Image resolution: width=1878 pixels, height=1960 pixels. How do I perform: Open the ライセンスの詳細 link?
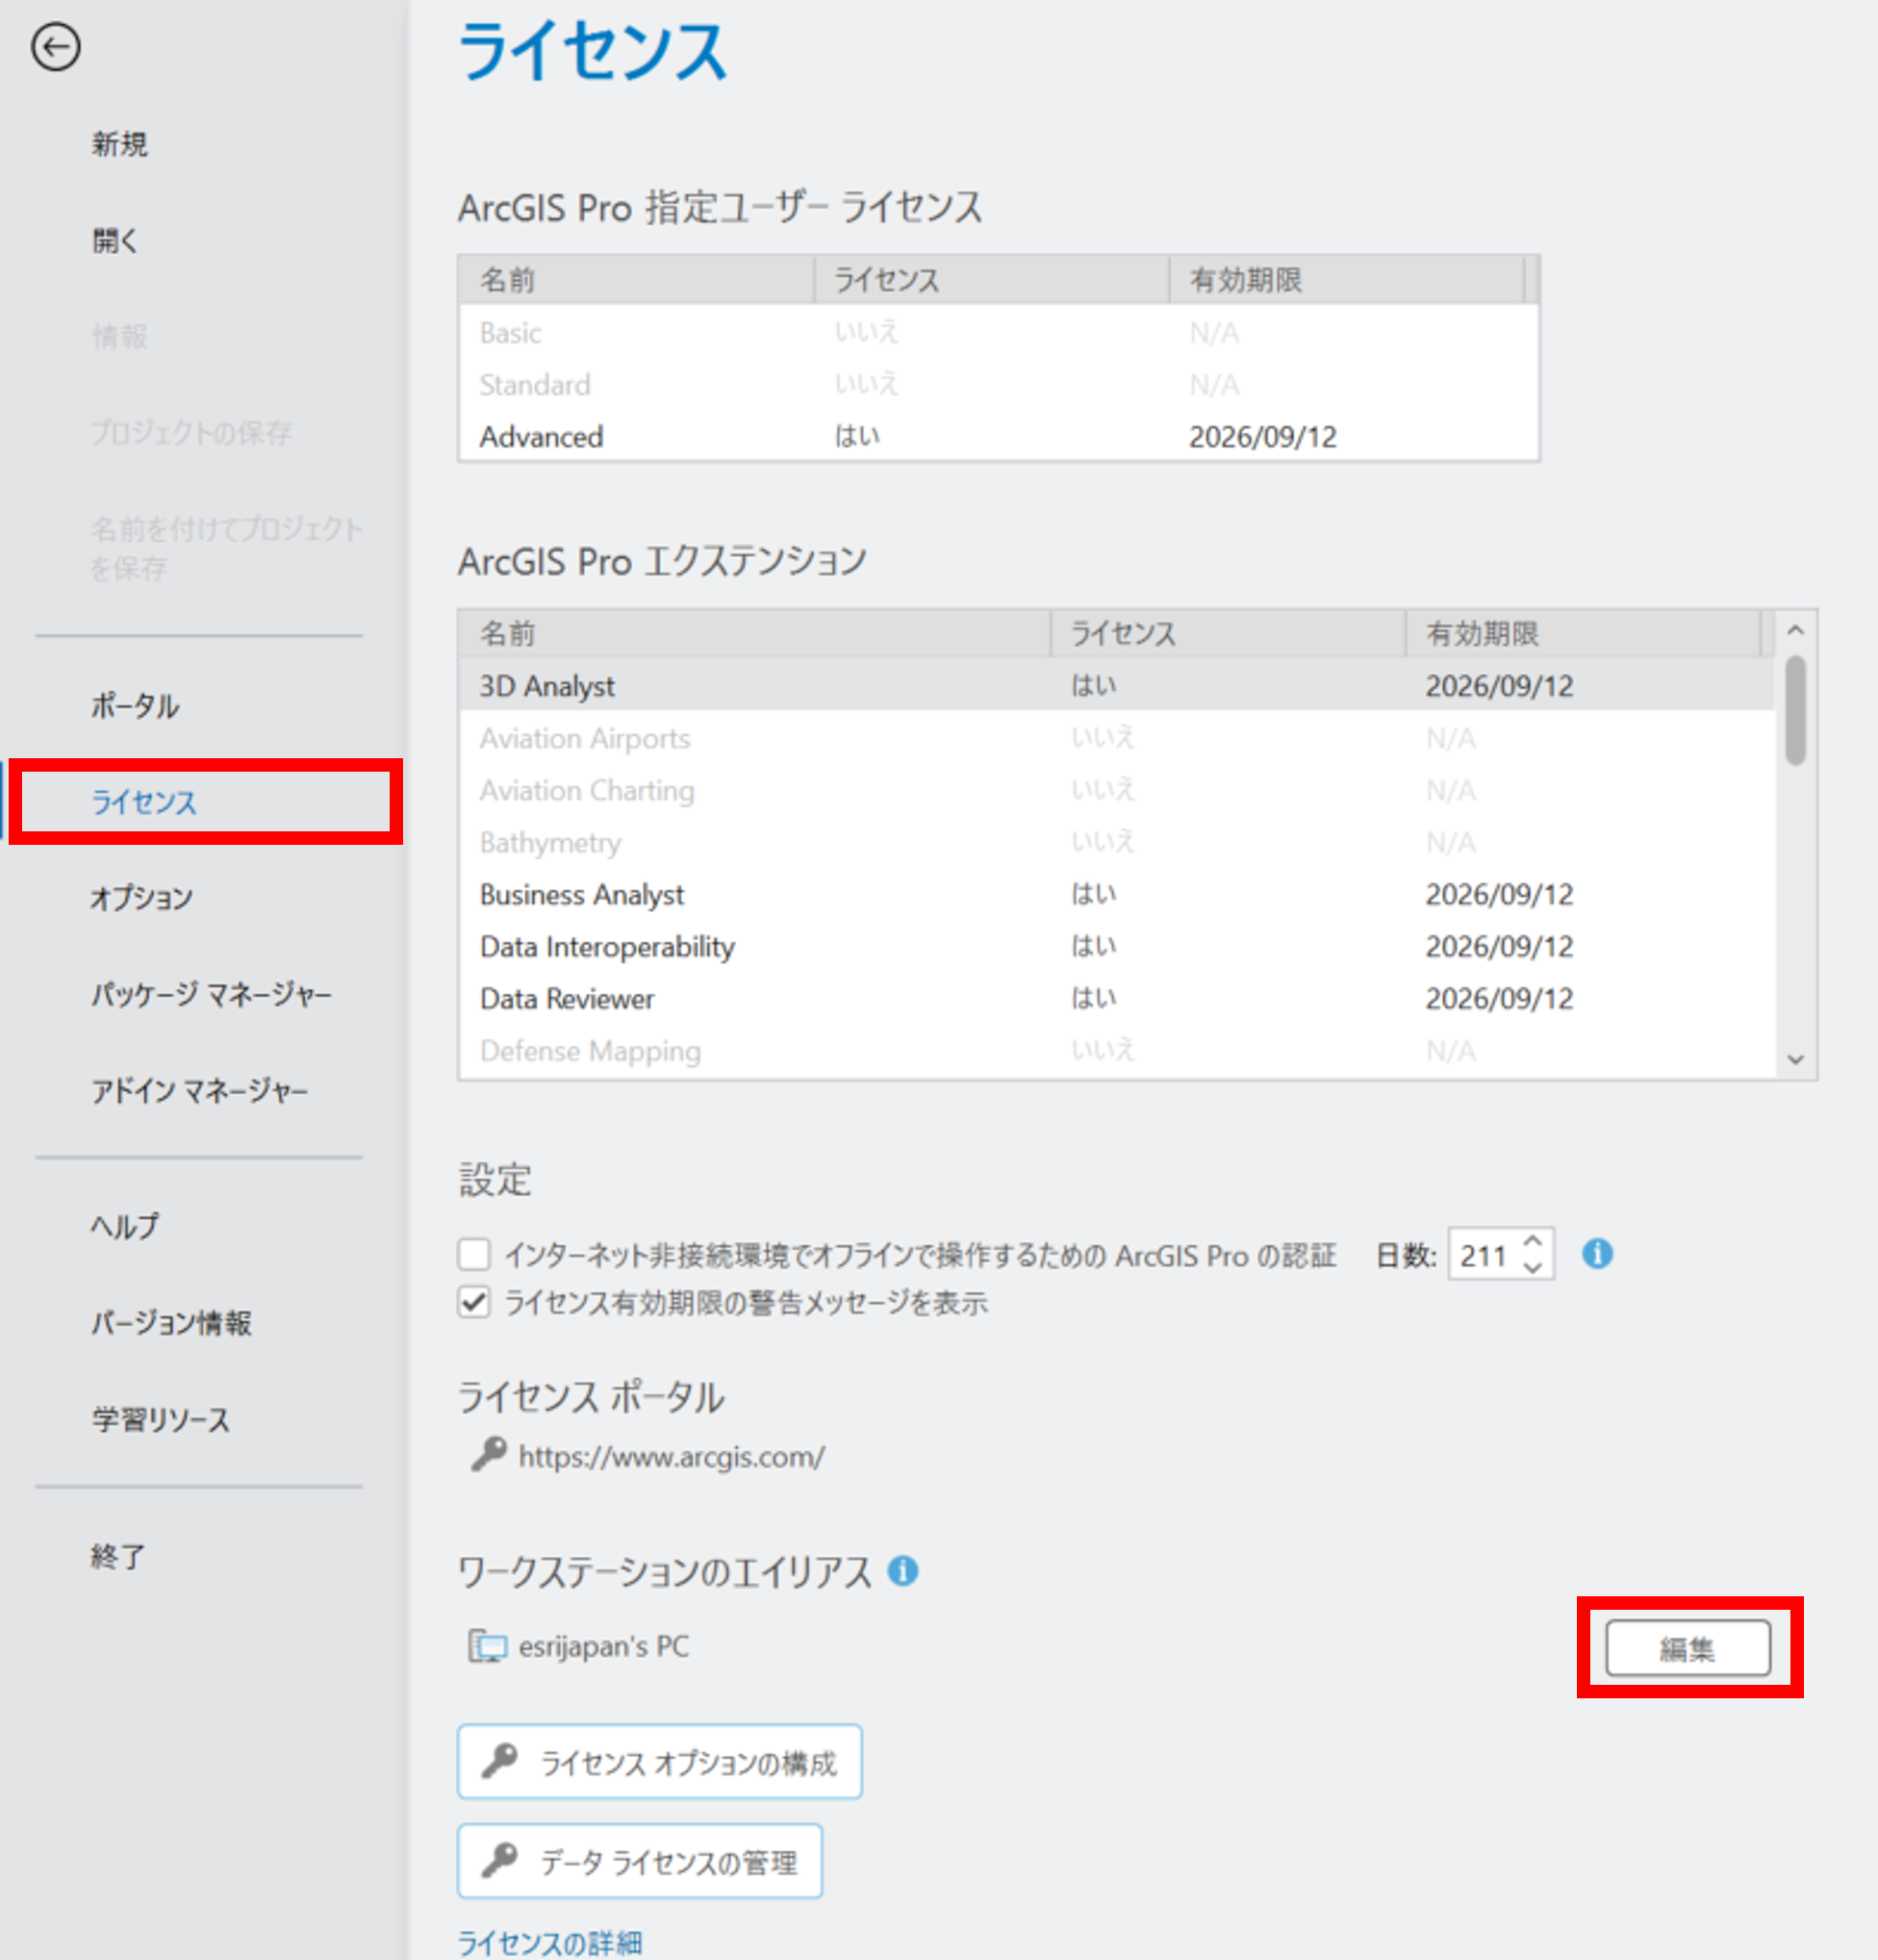tap(549, 1942)
